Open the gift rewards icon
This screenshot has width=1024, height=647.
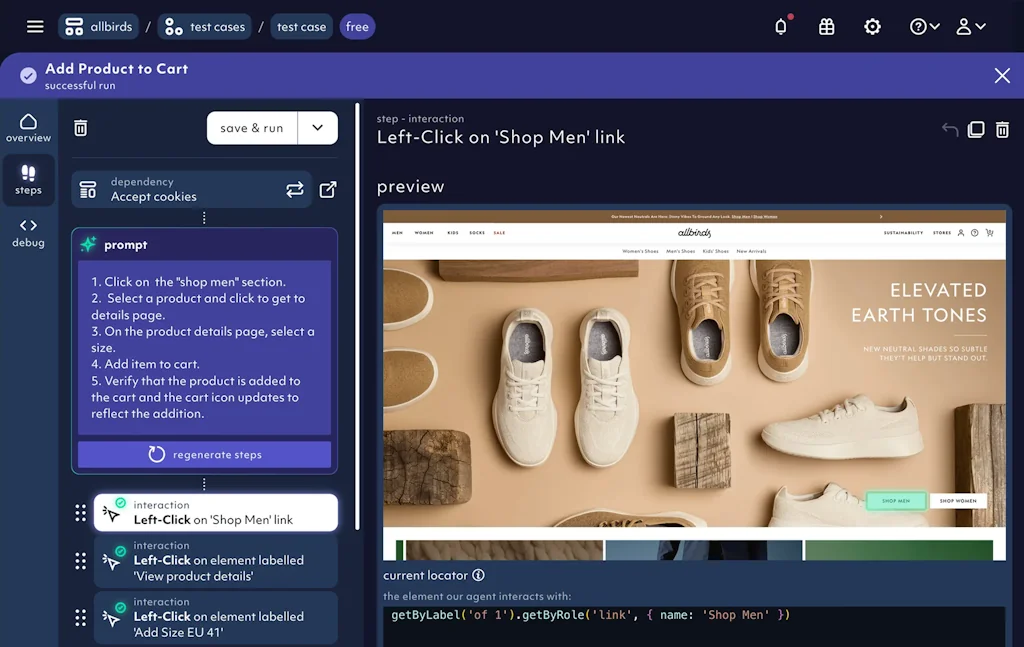point(826,27)
